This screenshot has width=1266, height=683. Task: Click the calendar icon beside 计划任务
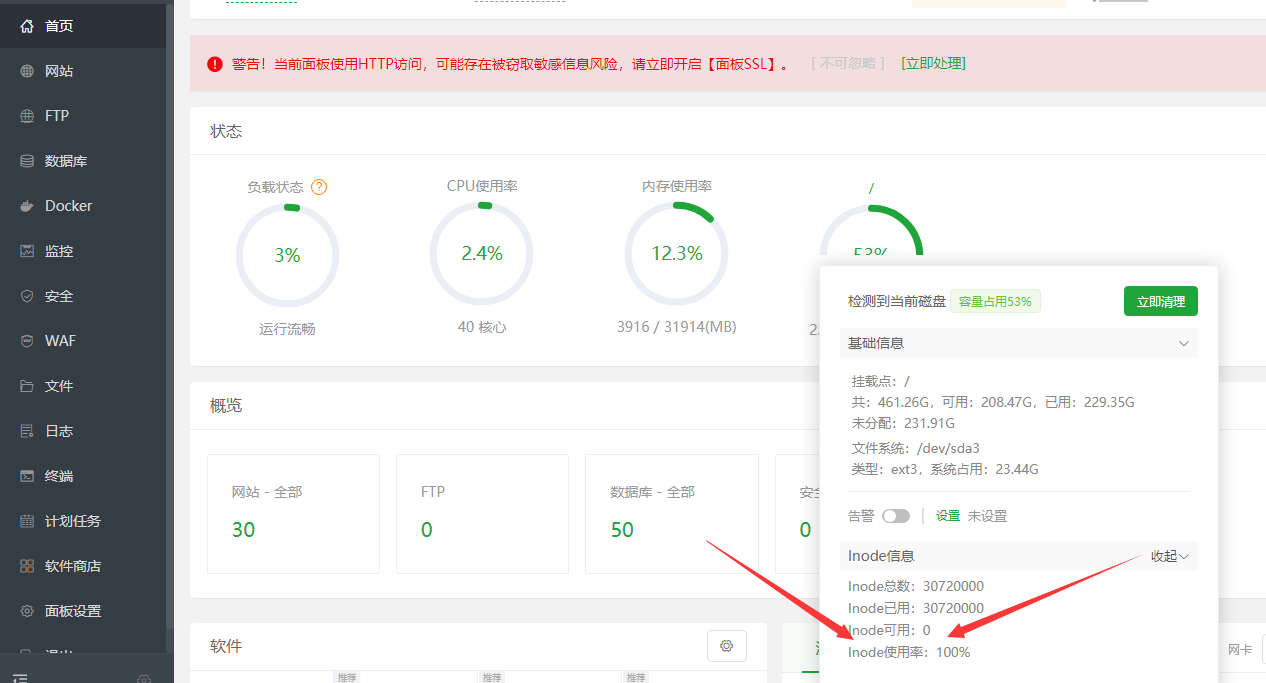click(27, 521)
